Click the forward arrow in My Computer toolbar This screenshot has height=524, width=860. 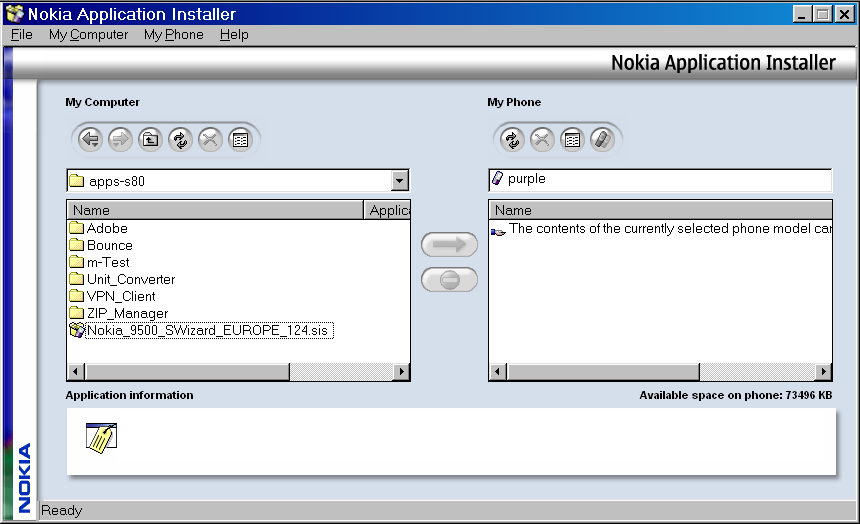pyautogui.click(x=120, y=139)
